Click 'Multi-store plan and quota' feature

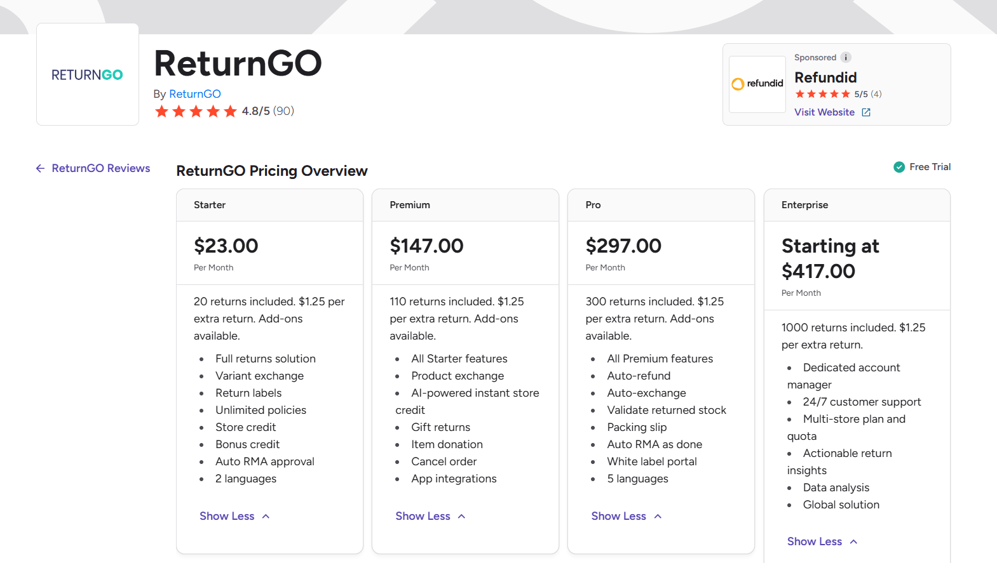click(x=846, y=427)
